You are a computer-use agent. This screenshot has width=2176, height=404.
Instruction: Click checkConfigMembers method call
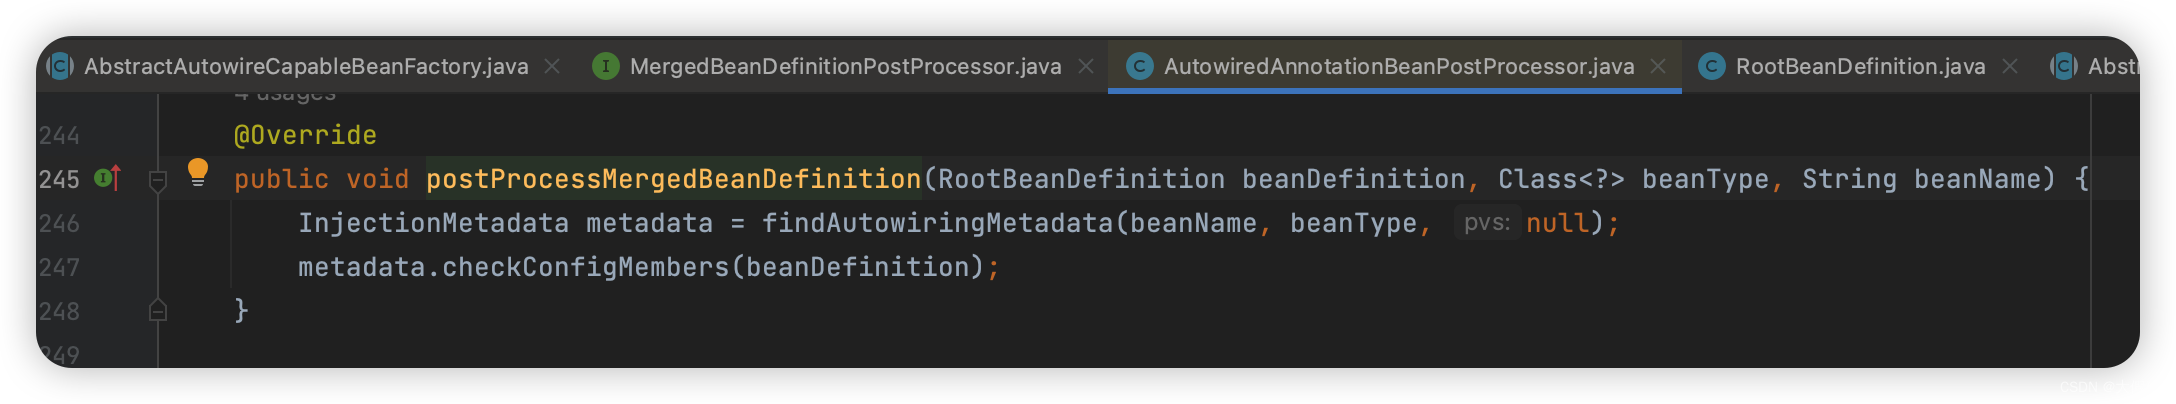pyautogui.click(x=586, y=267)
